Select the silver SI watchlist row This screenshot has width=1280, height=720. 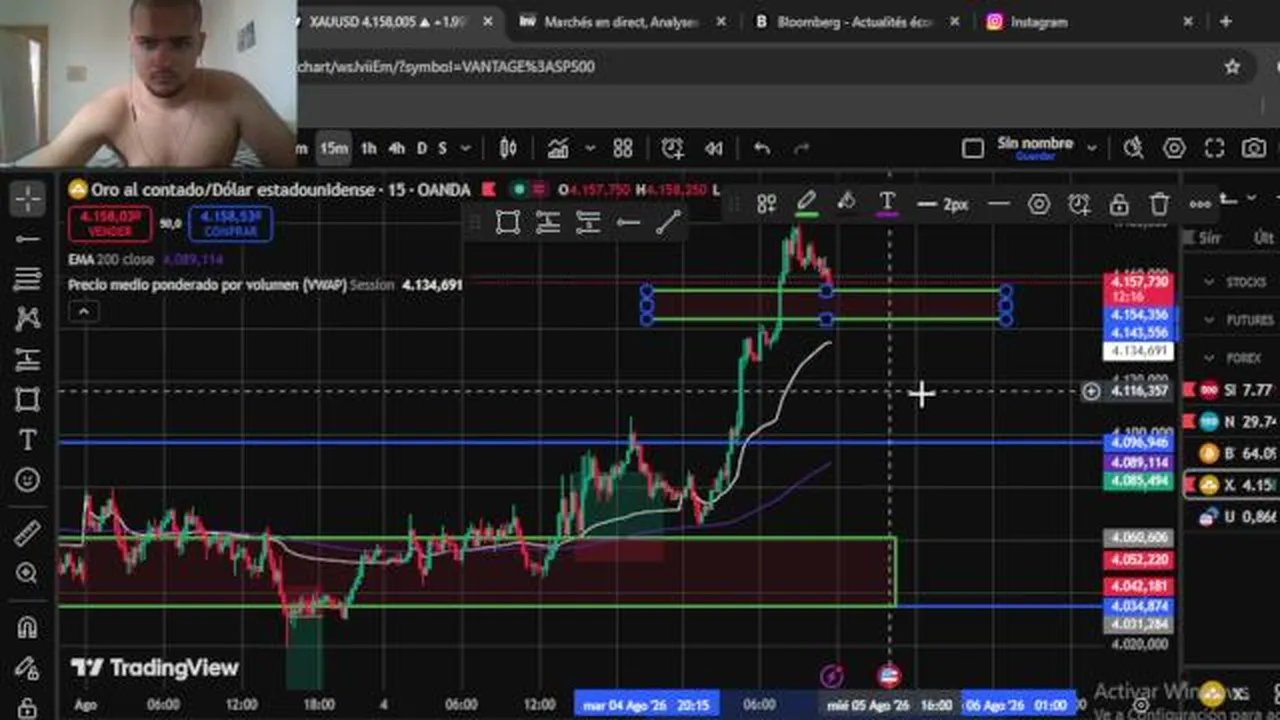click(x=1230, y=389)
